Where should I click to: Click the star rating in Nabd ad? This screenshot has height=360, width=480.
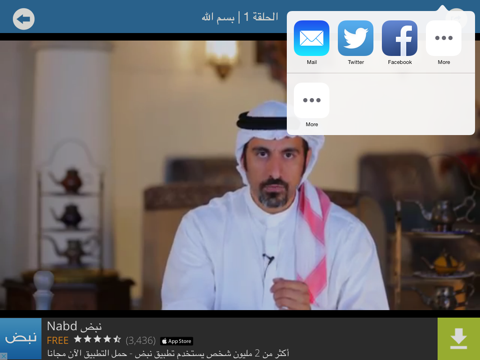[97, 340]
